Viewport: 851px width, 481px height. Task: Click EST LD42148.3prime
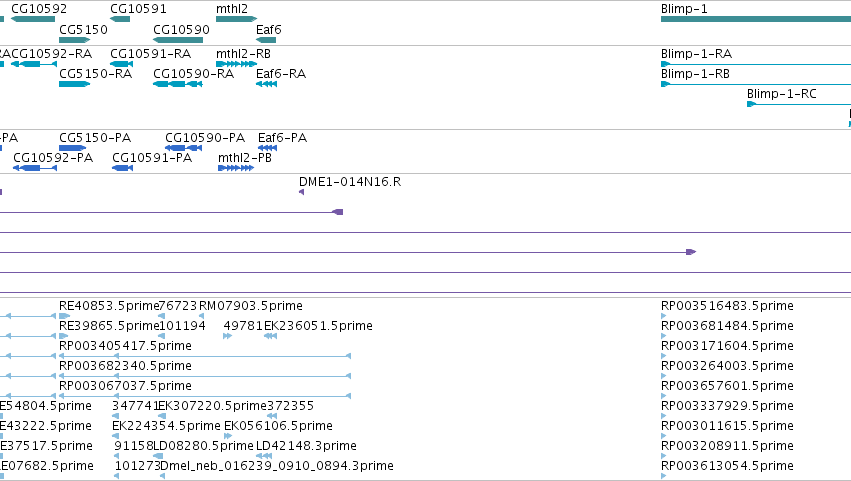306,447
